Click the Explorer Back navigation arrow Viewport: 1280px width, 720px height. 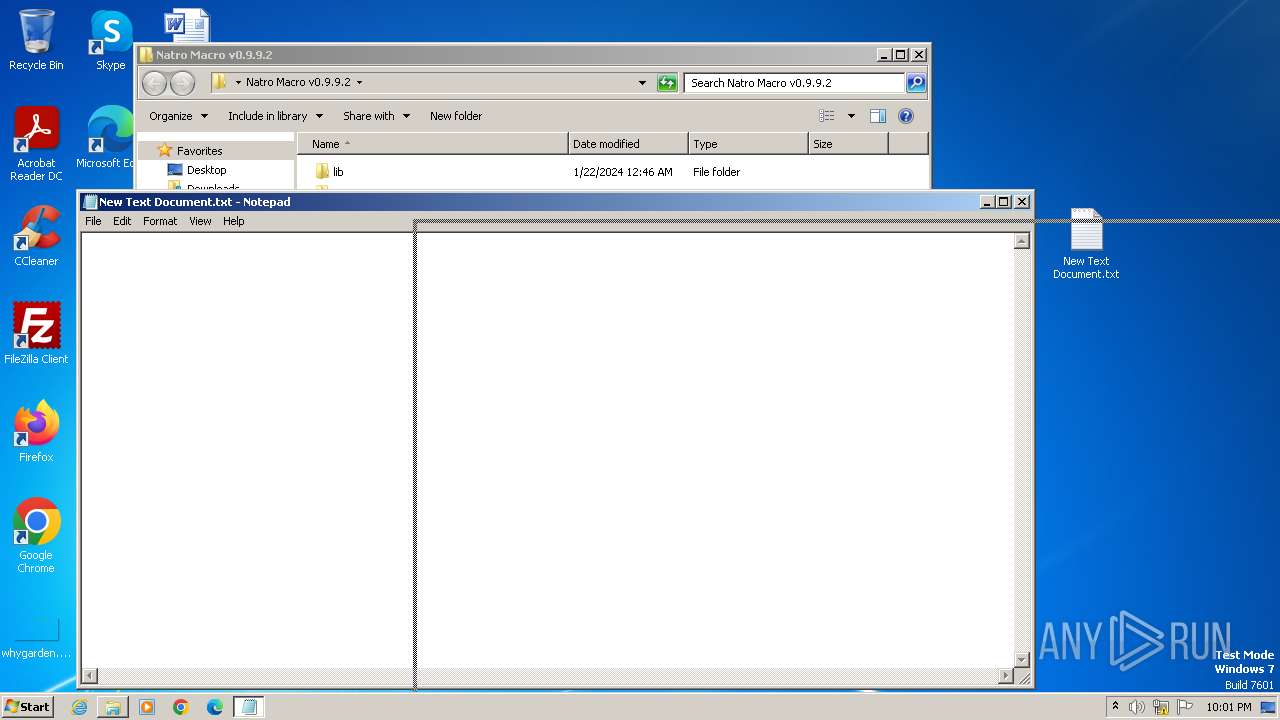(x=154, y=83)
